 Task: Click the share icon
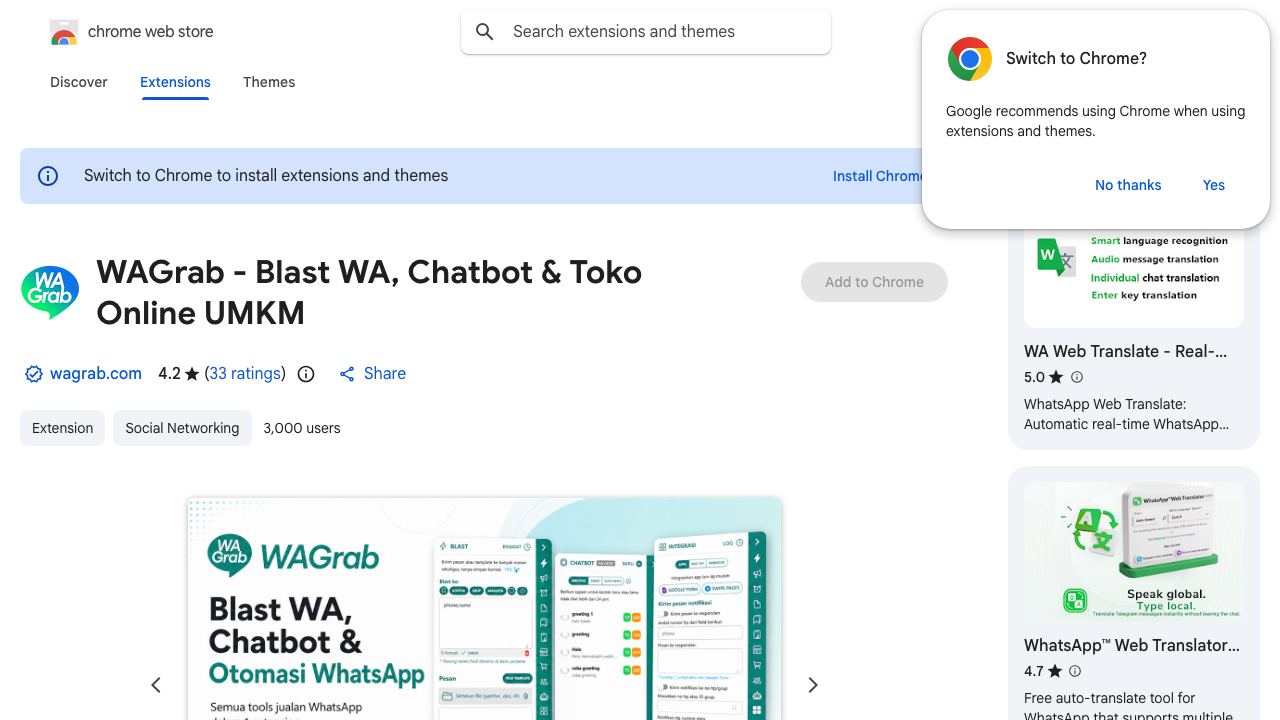347,374
